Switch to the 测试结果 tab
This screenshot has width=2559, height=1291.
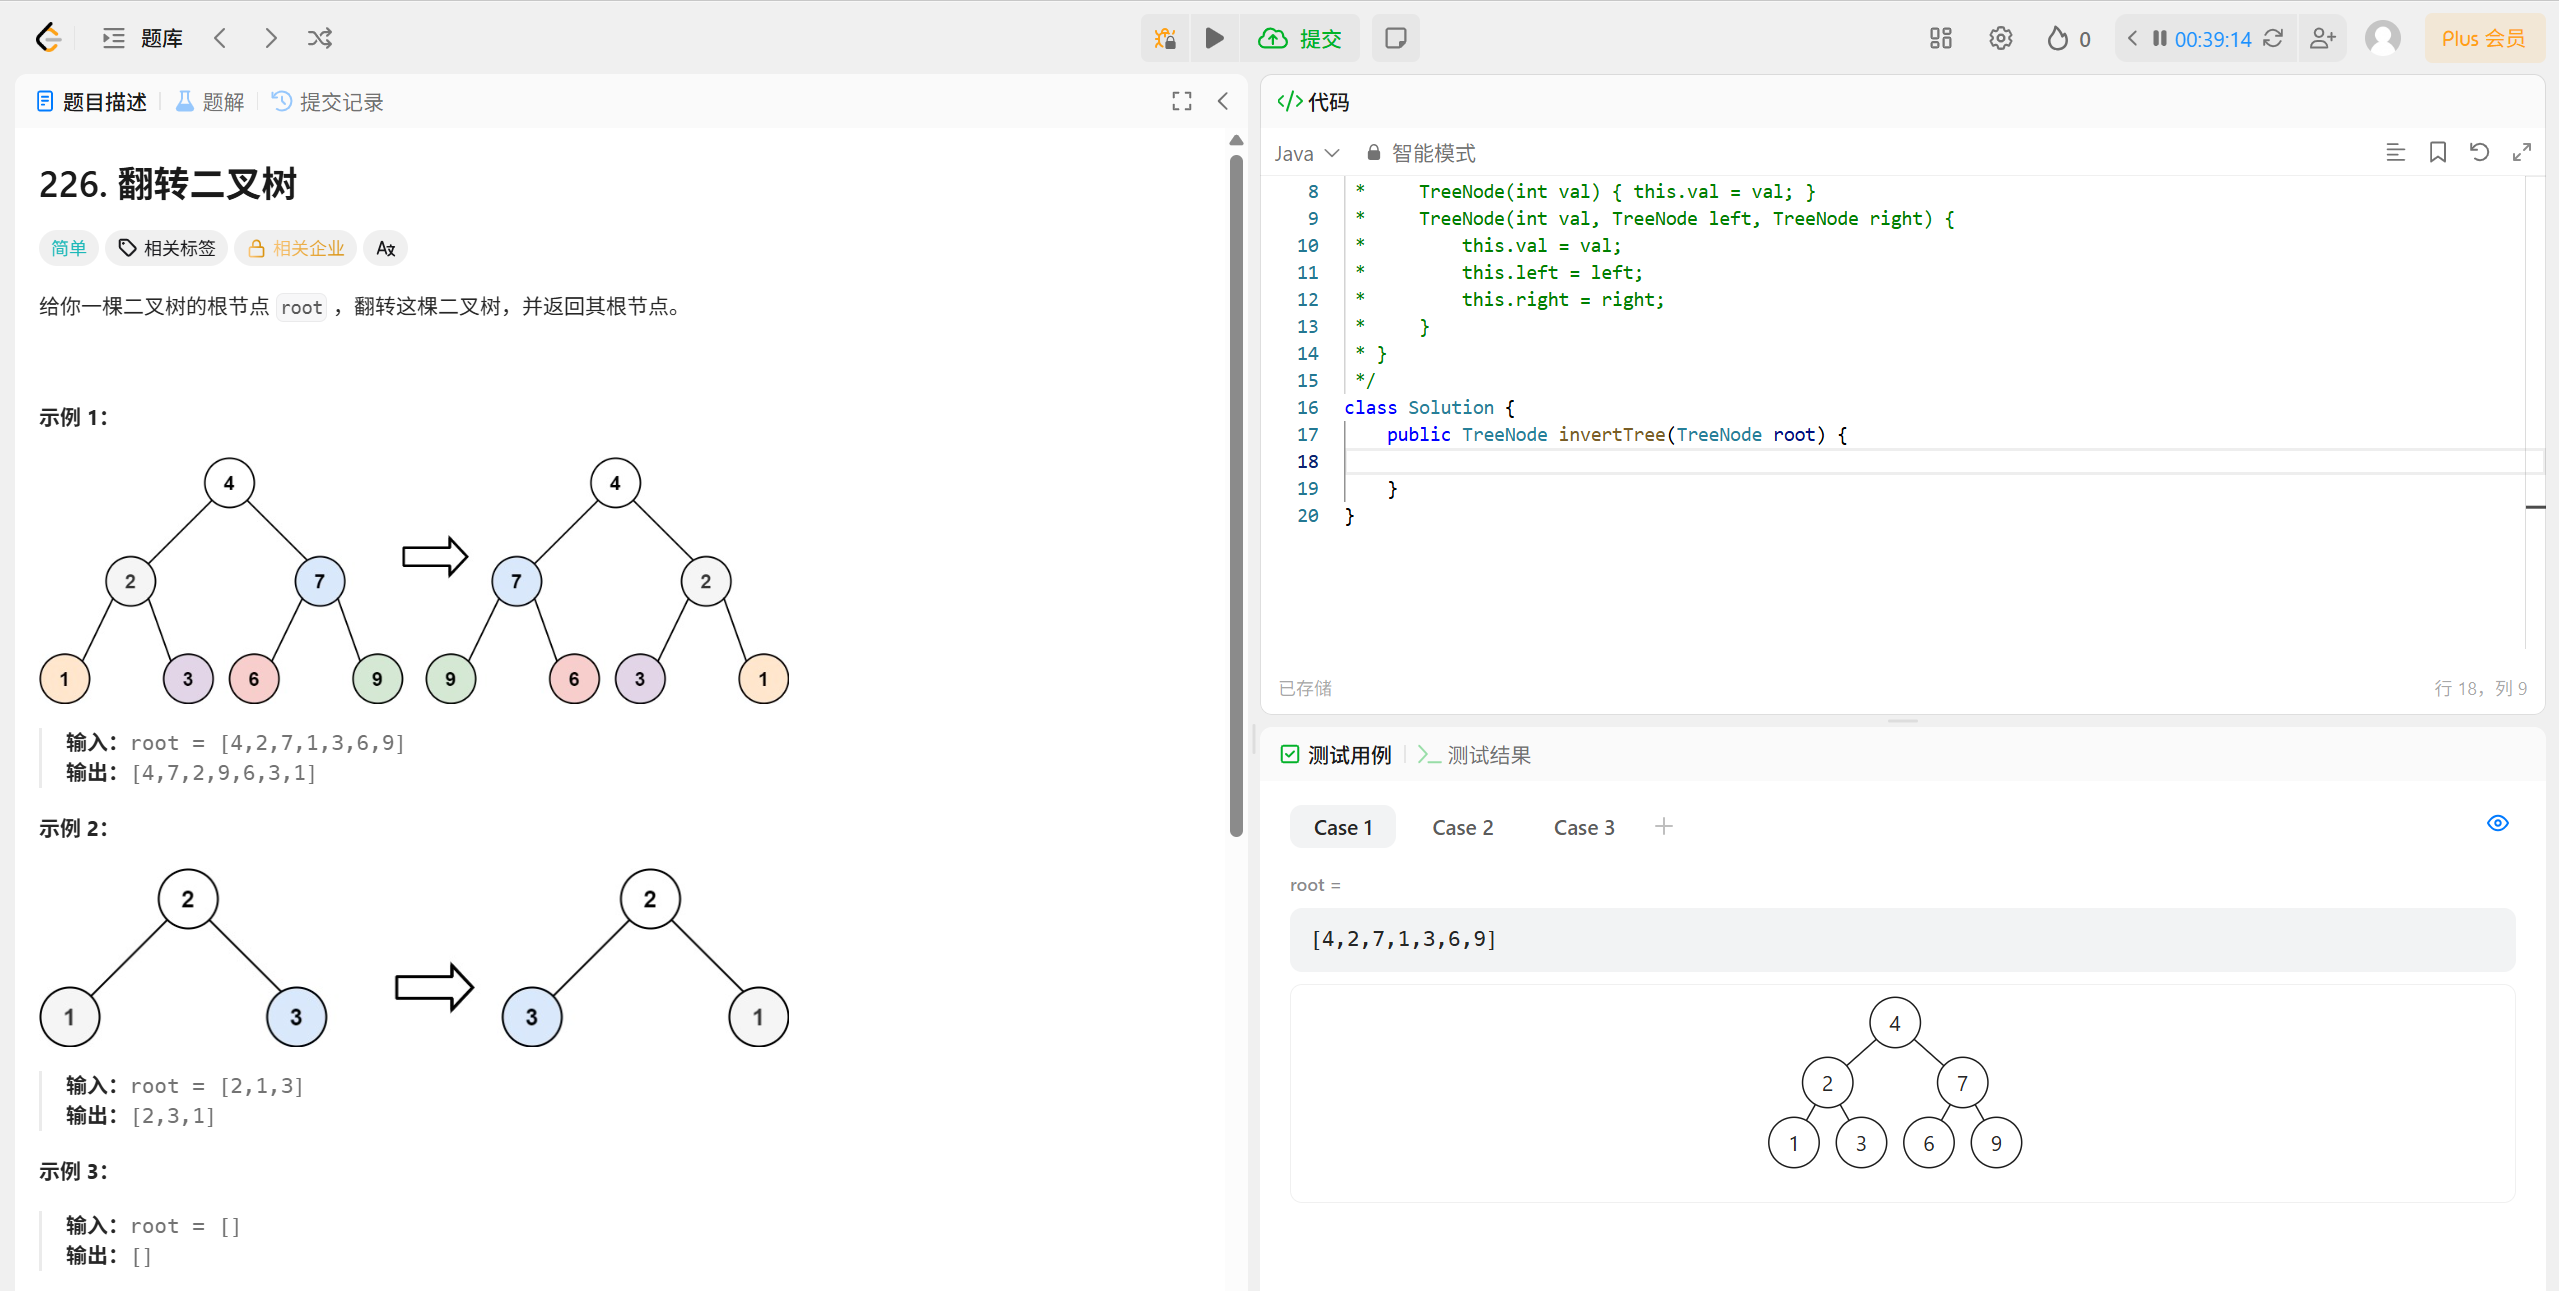tap(1474, 755)
